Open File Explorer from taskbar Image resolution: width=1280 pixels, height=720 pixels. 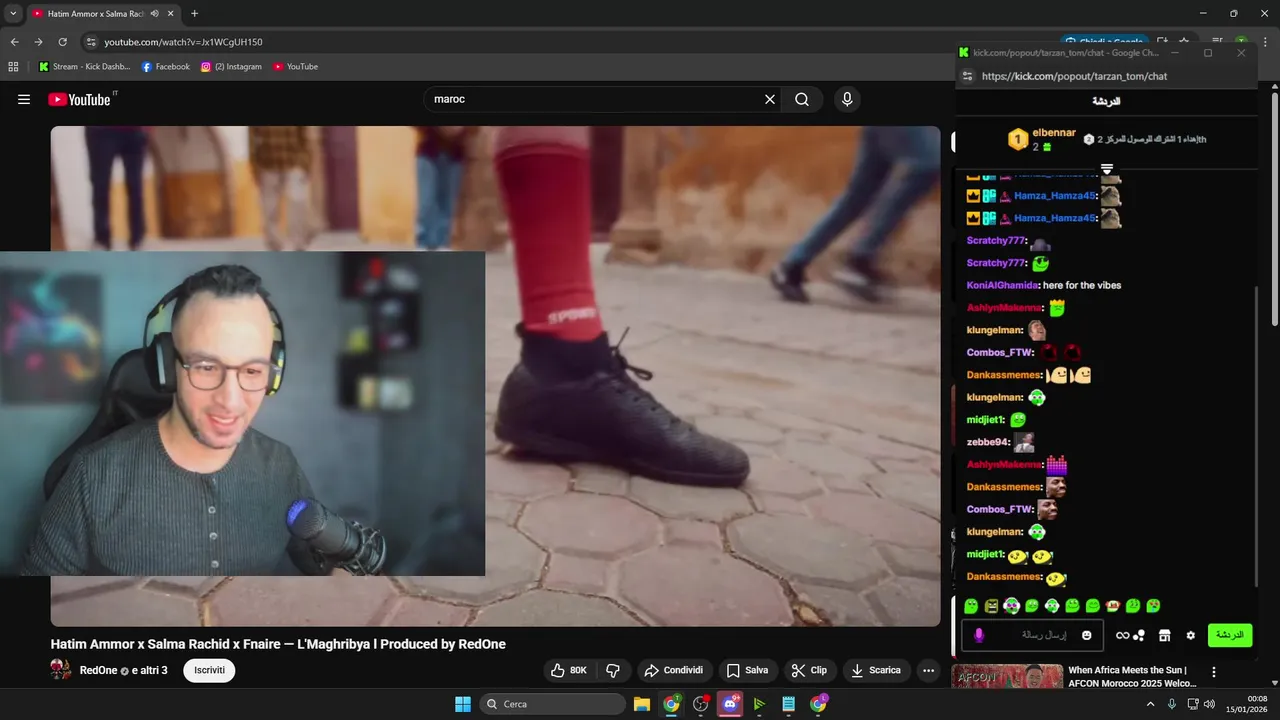(642, 704)
